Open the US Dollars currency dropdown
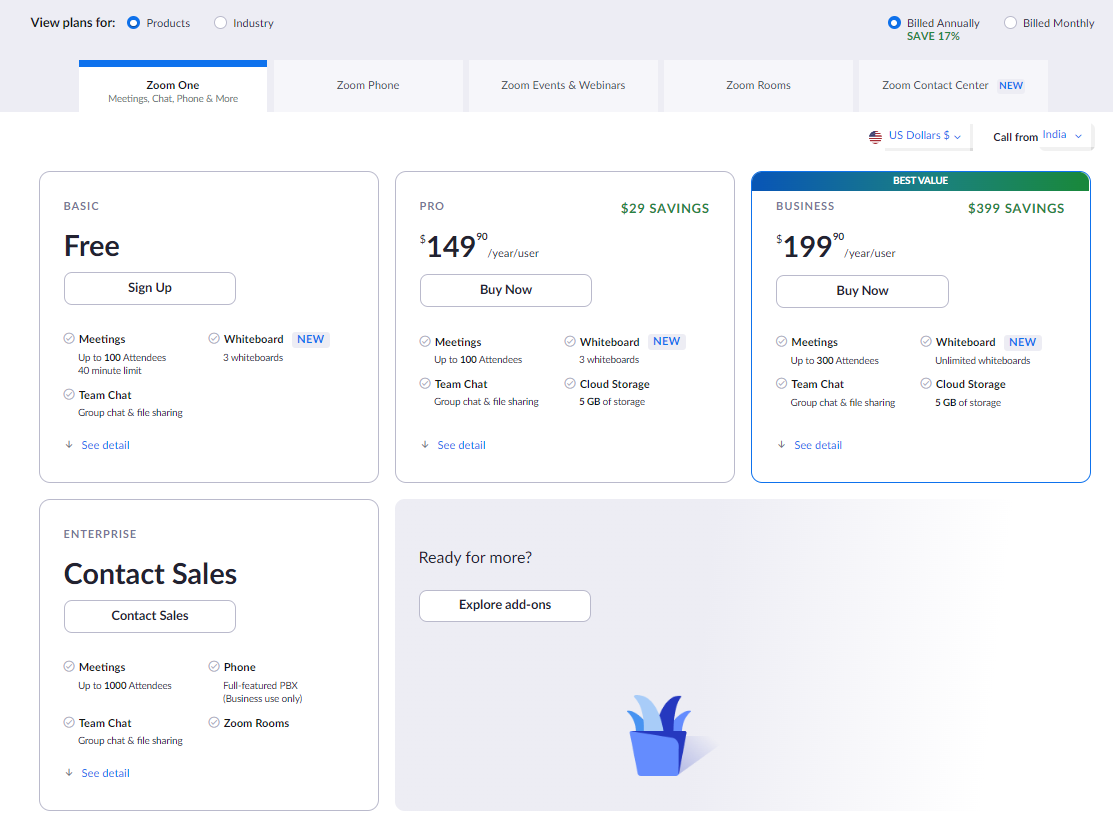The image size is (1113, 827). click(924, 136)
